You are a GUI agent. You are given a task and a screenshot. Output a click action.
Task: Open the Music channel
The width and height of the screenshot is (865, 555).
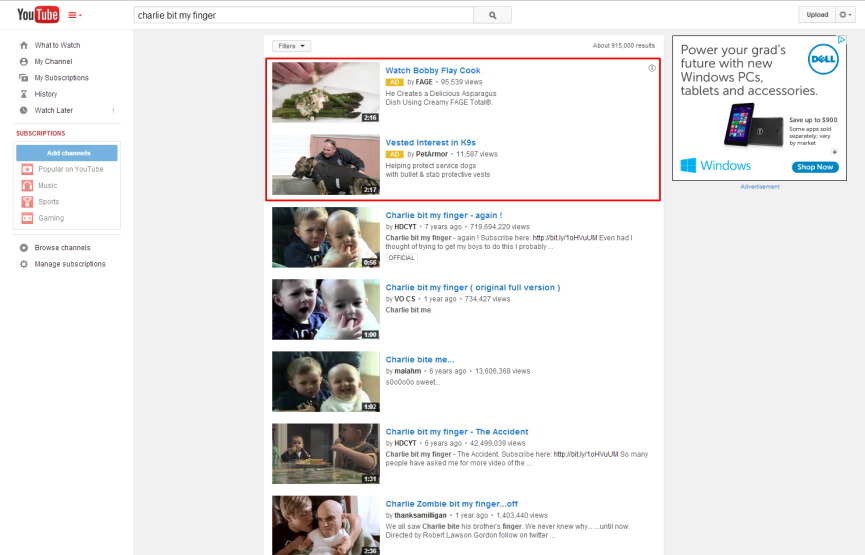pos(47,185)
